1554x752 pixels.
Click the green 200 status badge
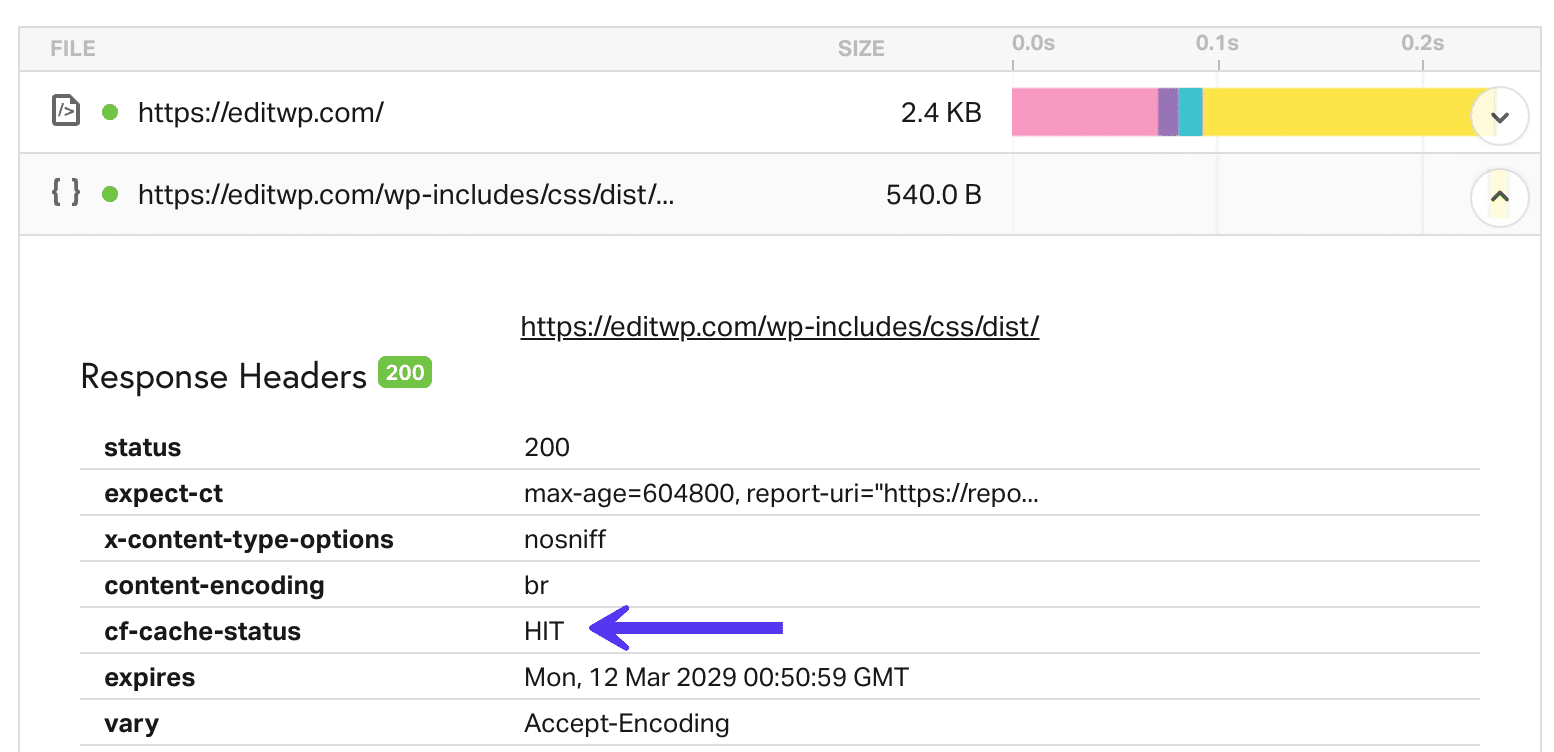tap(405, 373)
